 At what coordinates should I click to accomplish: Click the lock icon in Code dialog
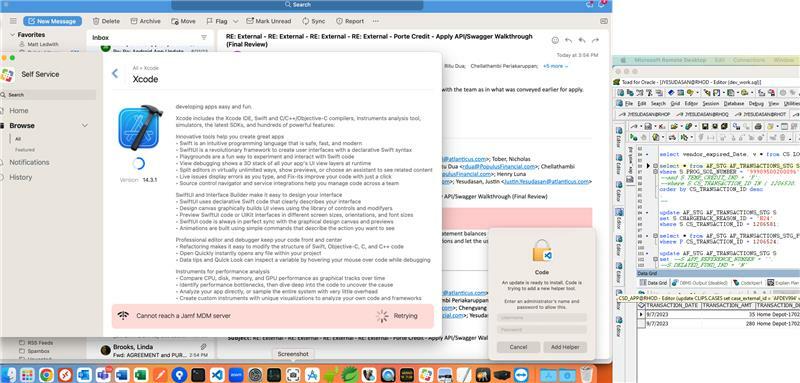(x=541, y=251)
